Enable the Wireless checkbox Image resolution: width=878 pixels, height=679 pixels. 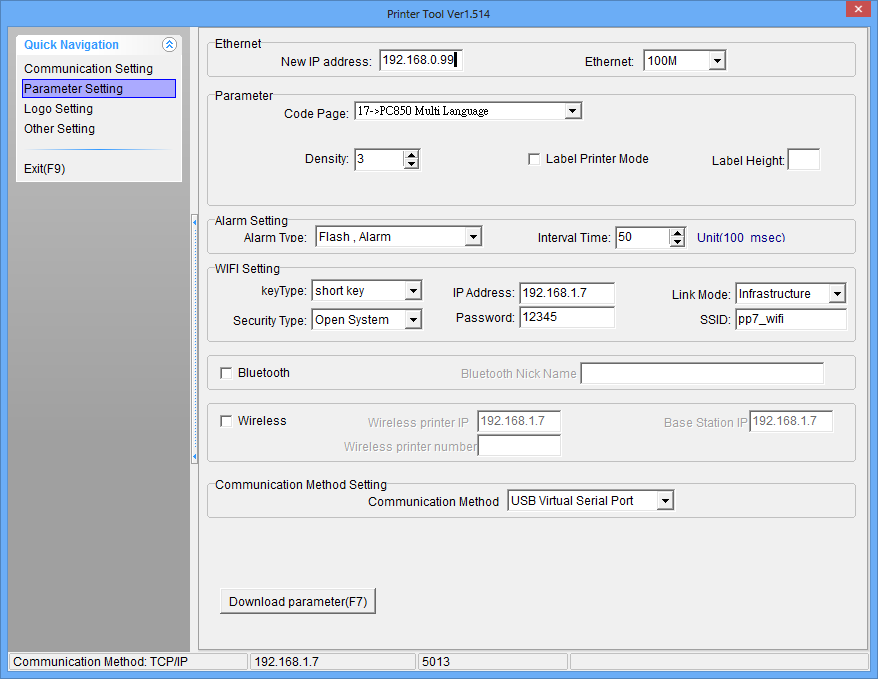pos(226,421)
